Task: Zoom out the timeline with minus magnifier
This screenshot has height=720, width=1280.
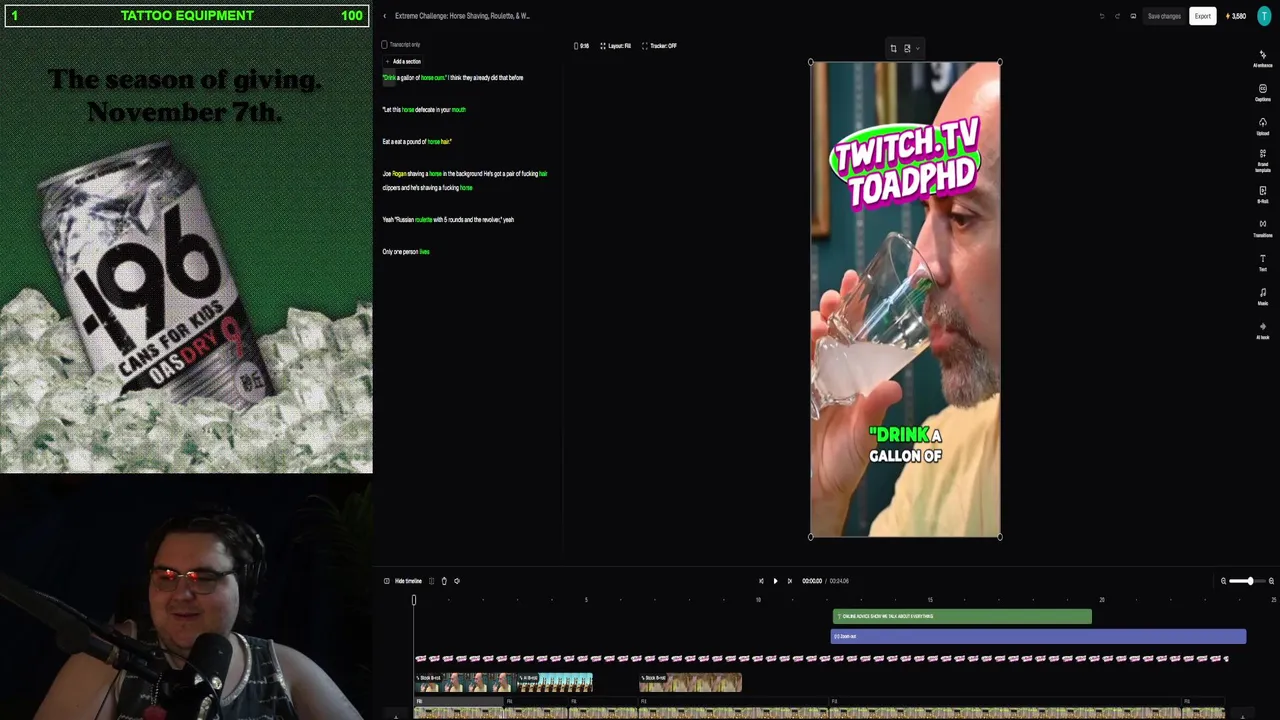Action: coord(1223,581)
